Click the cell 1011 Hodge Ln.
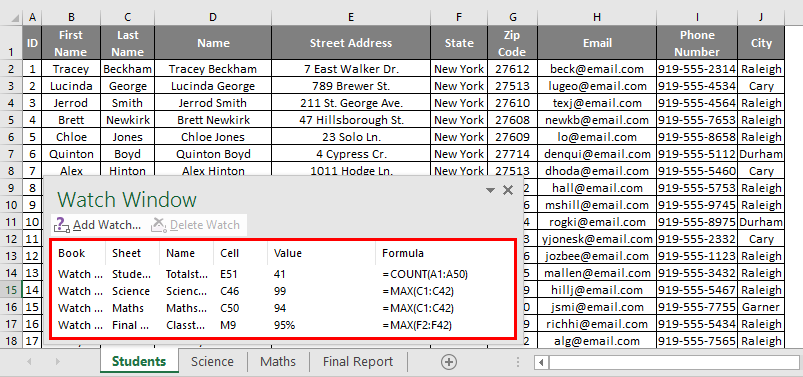Image resolution: width=803 pixels, height=377 pixels. click(351, 171)
